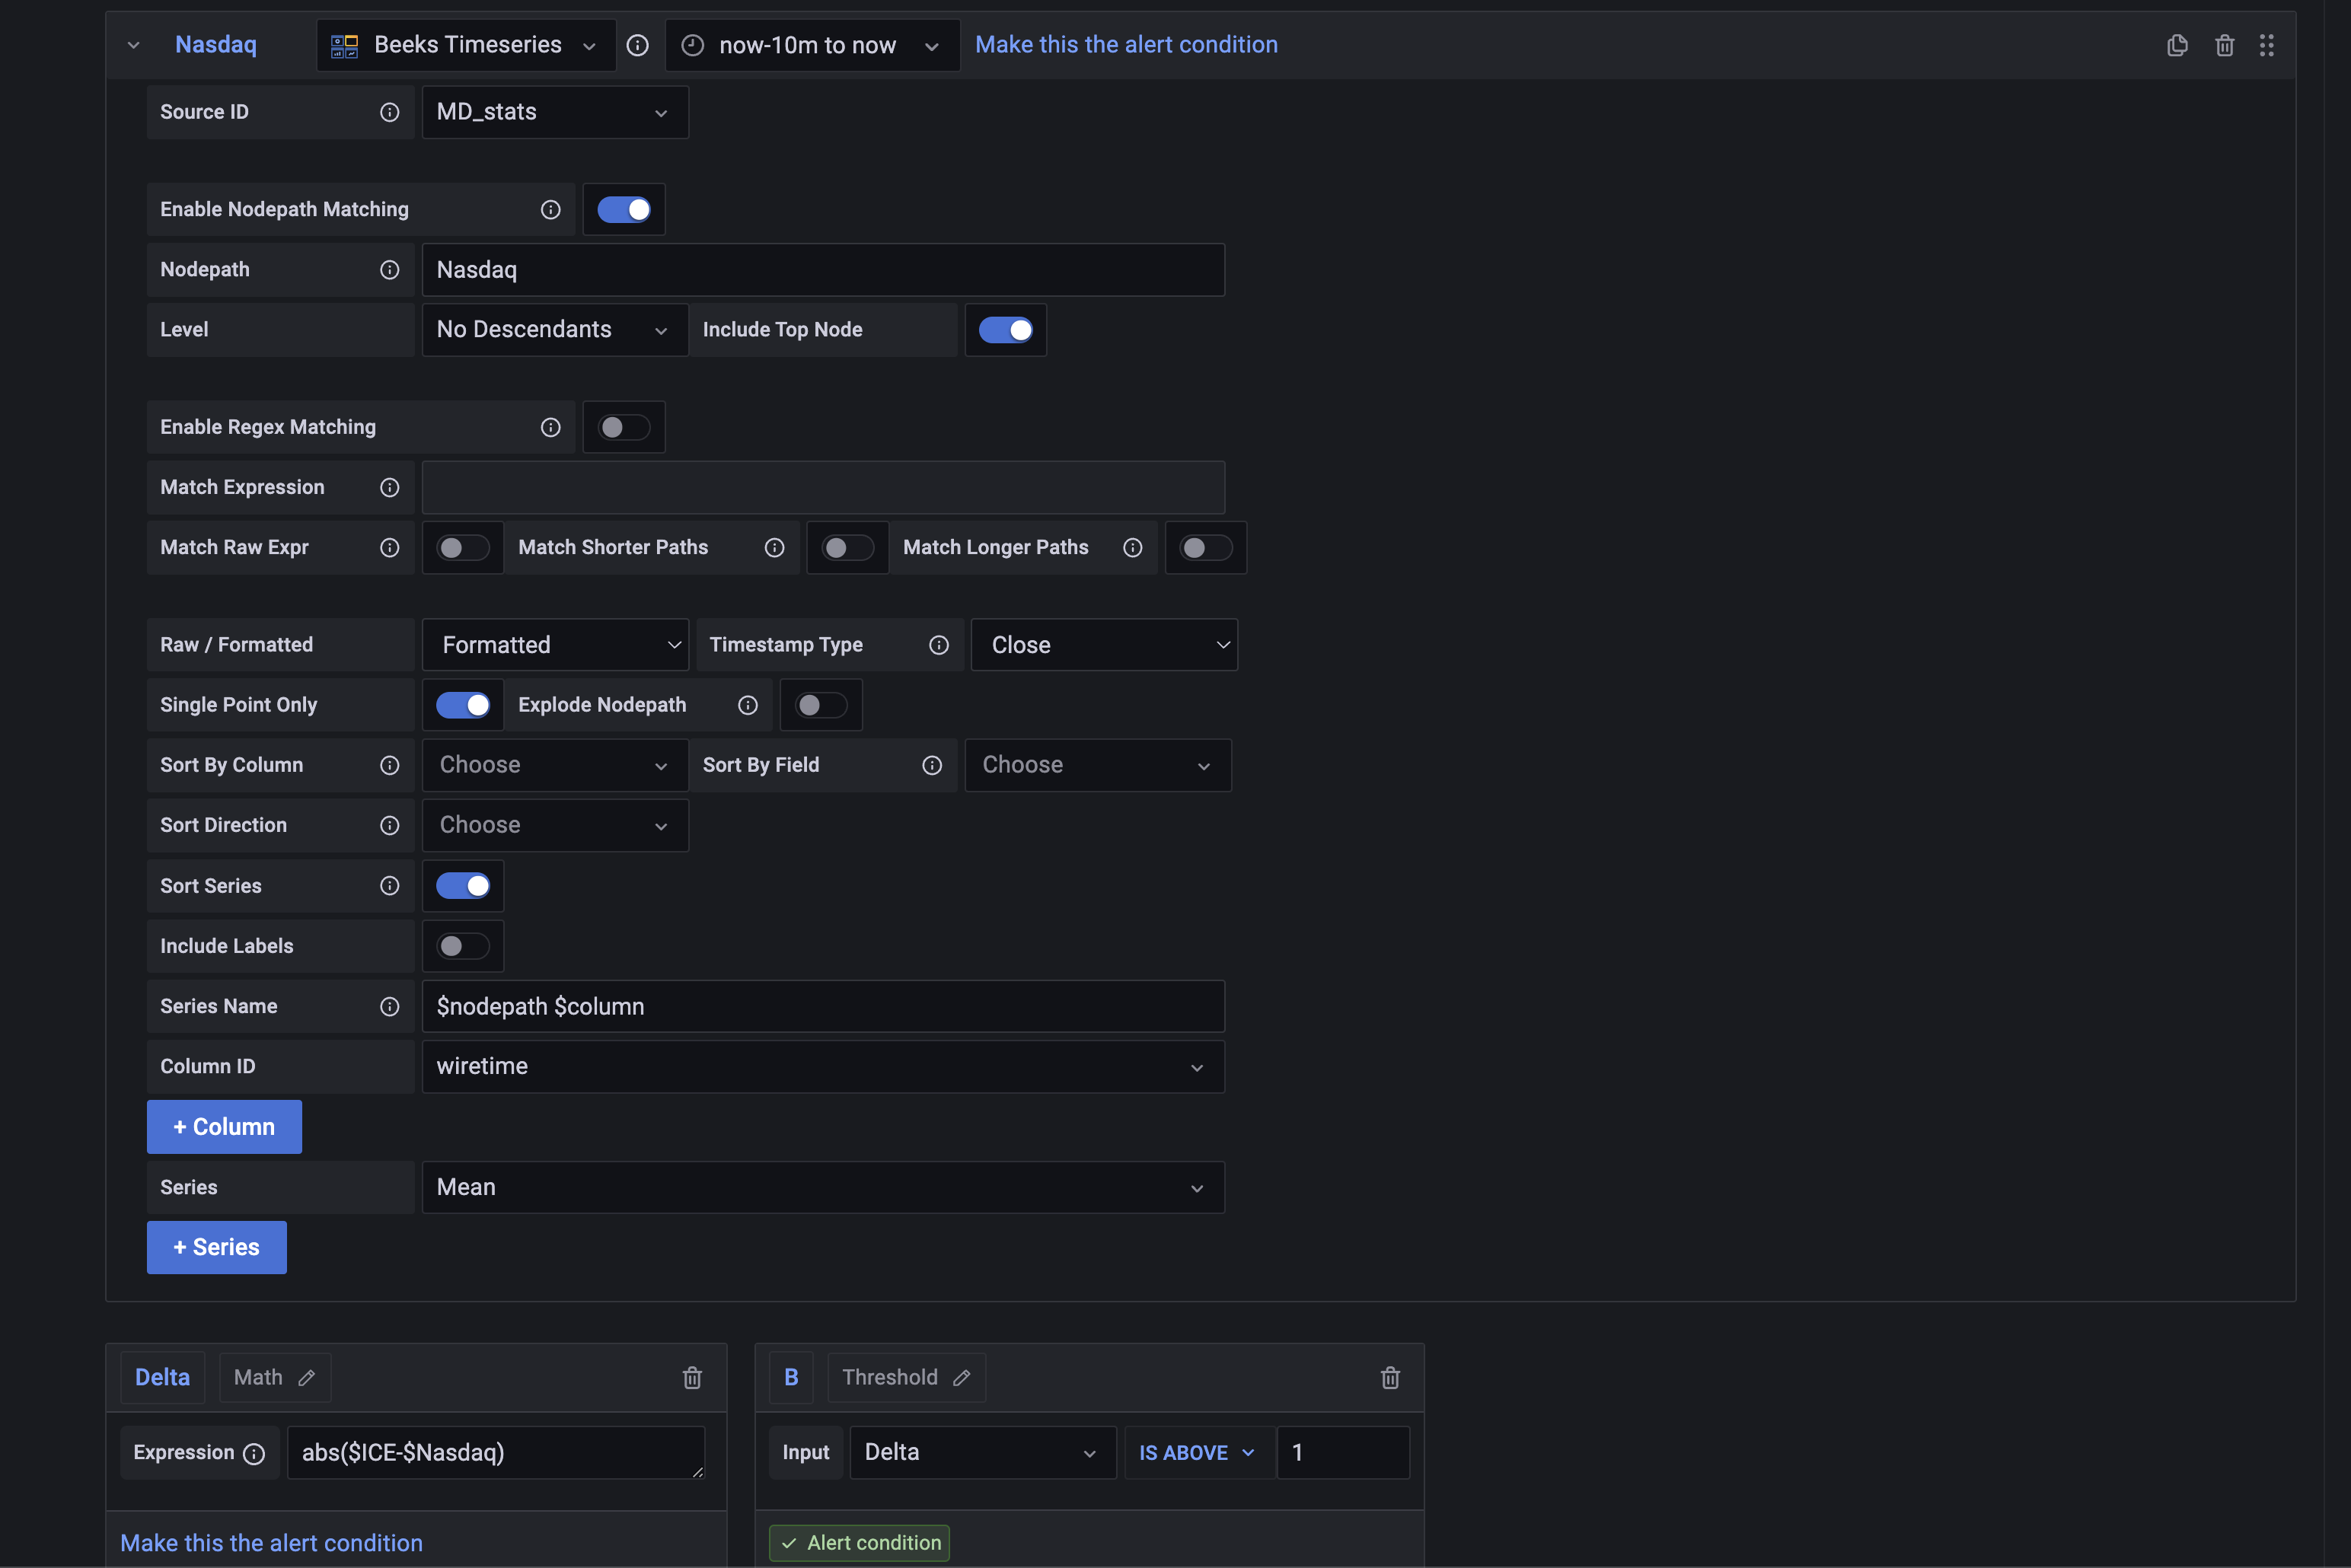Click the + Column button
This screenshot has width=2351, height=1568.
point(224,1127)
